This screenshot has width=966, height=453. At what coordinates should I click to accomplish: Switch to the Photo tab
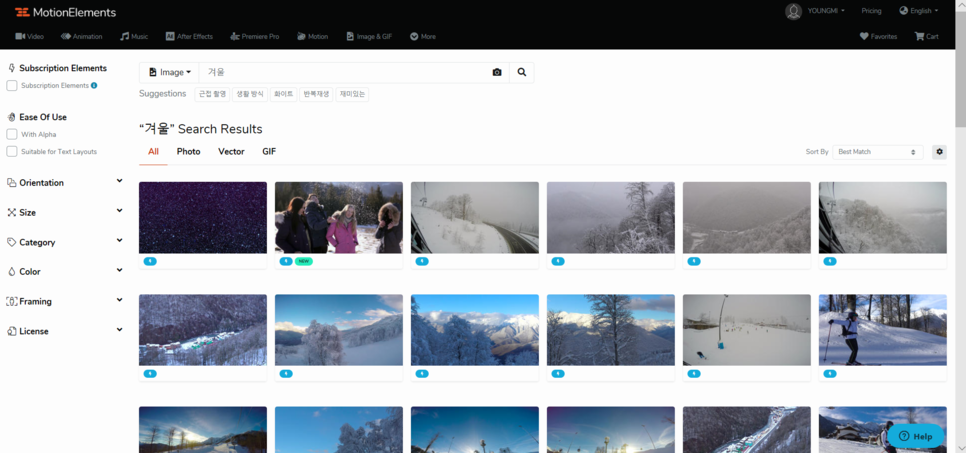(189, 152)
